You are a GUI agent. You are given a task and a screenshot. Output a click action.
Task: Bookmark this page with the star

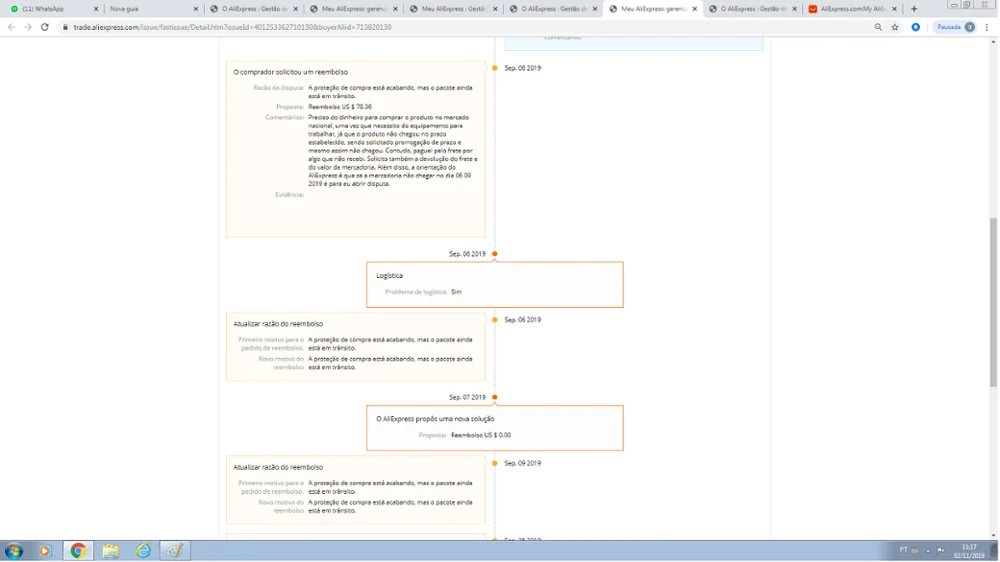(895, 27)
